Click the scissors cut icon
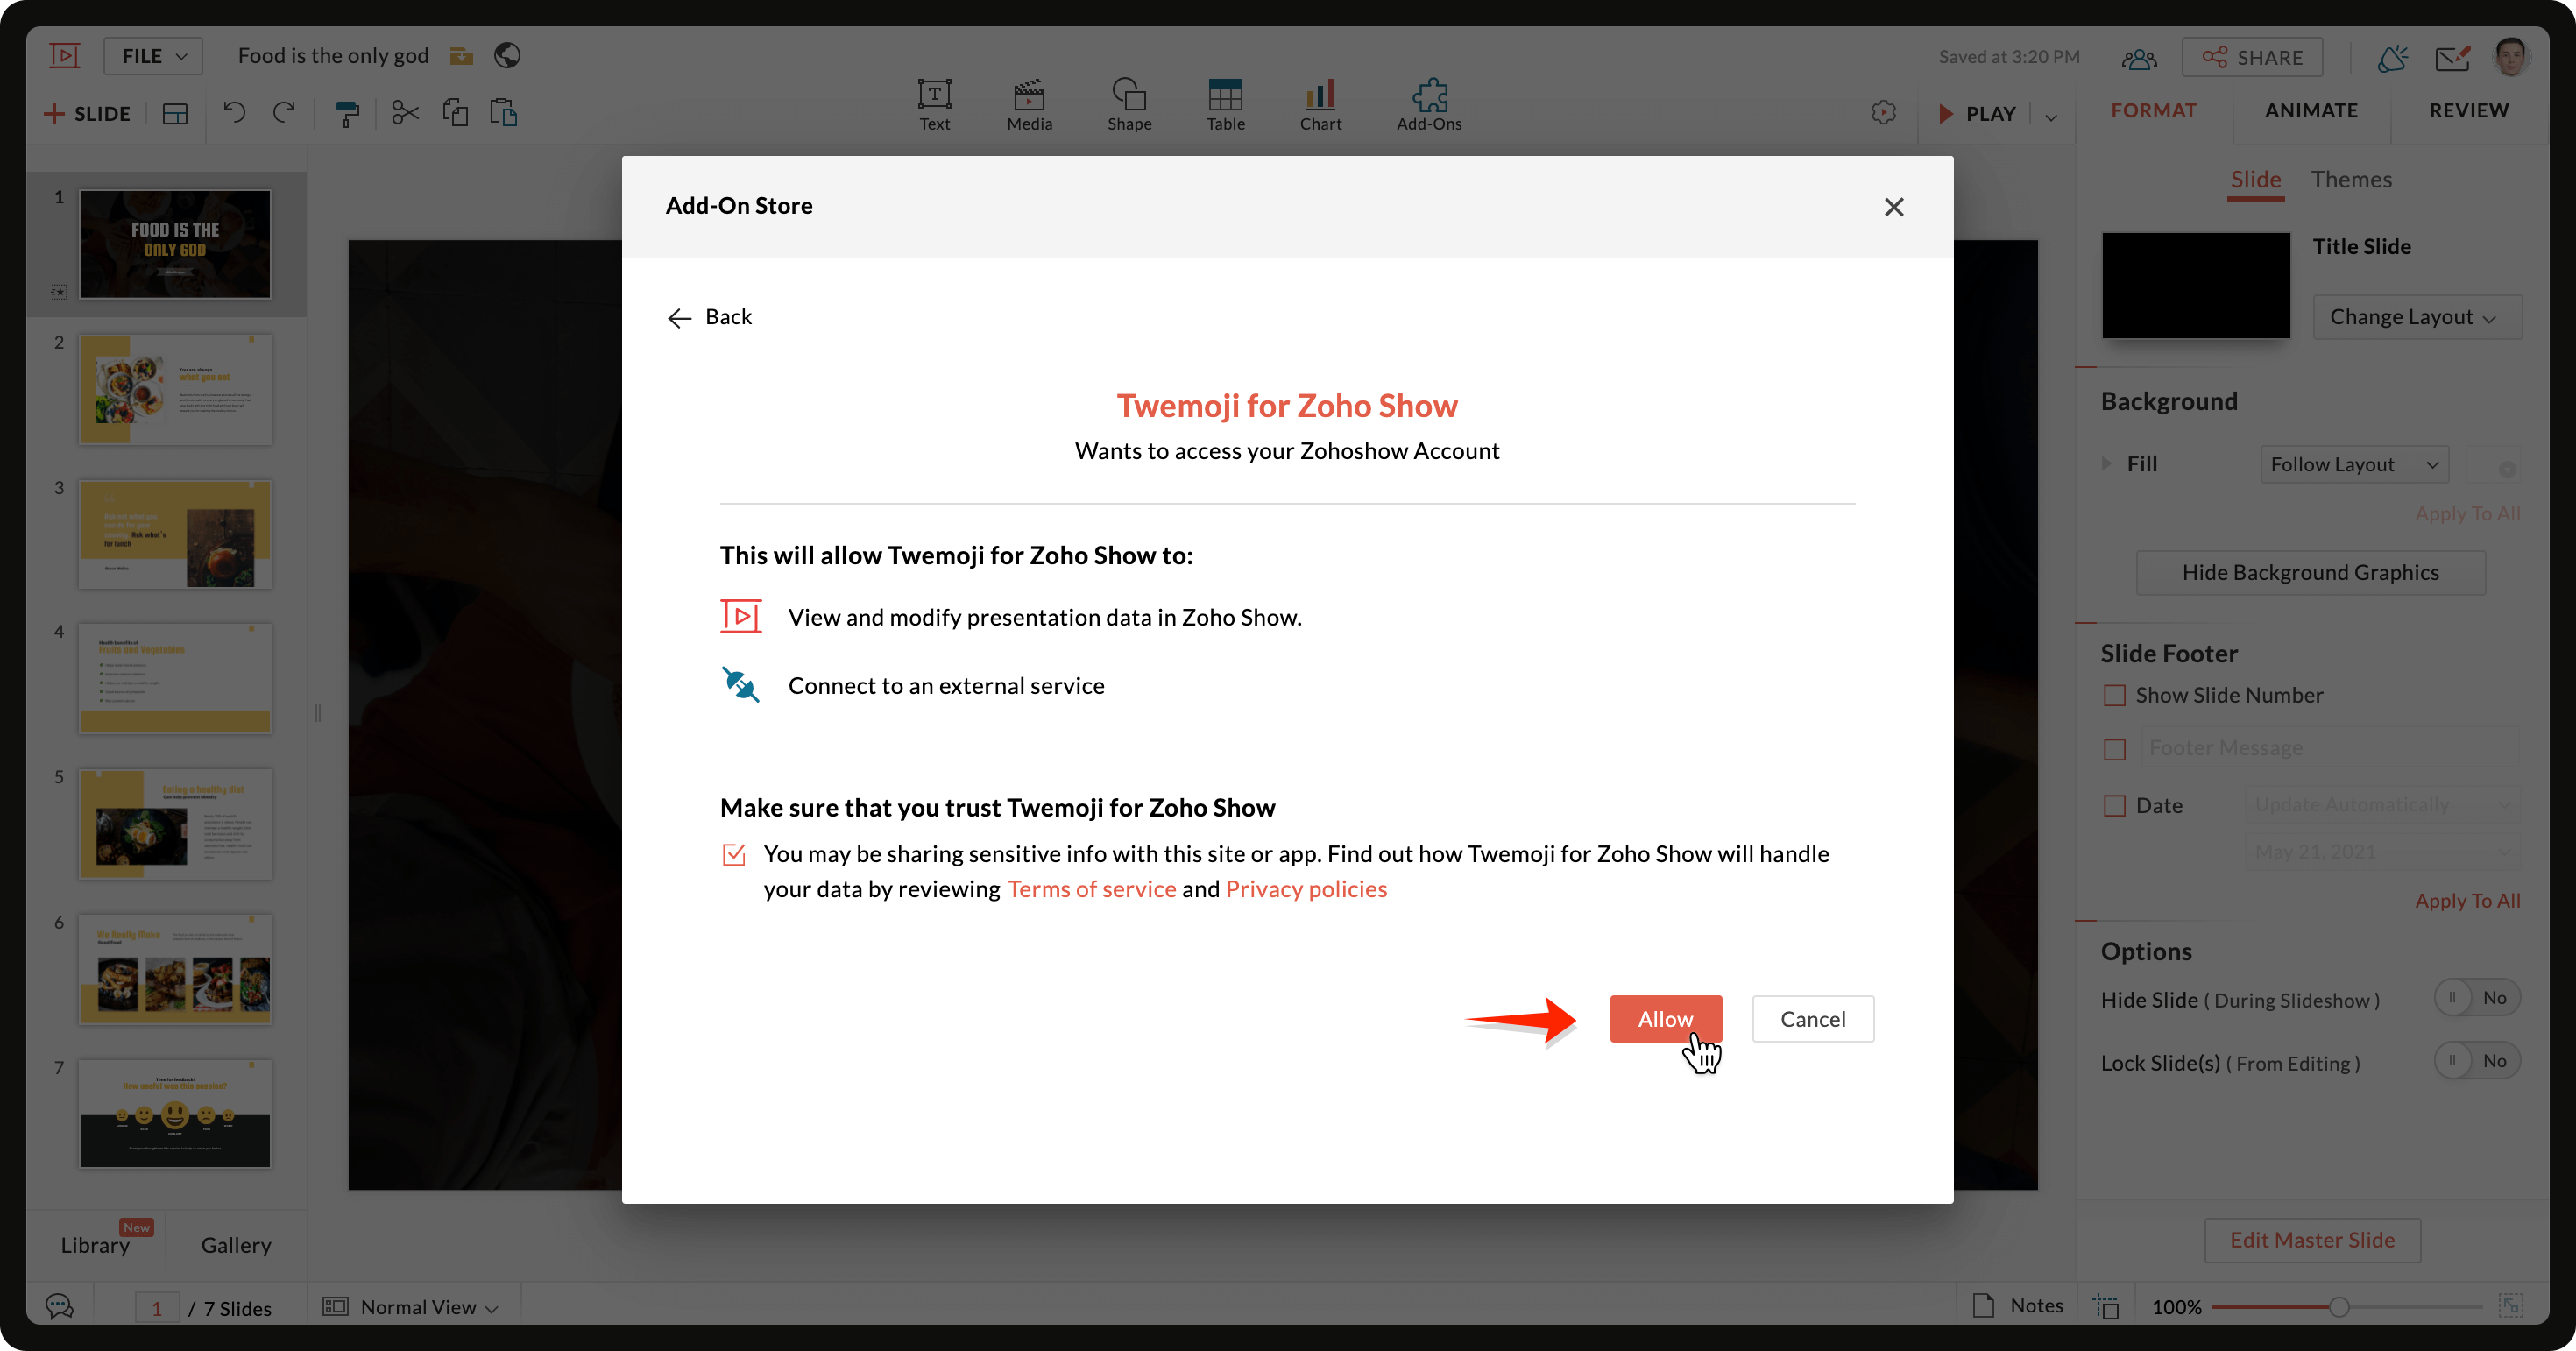This screenshot has height=1351, width=2576. point(405,113)
